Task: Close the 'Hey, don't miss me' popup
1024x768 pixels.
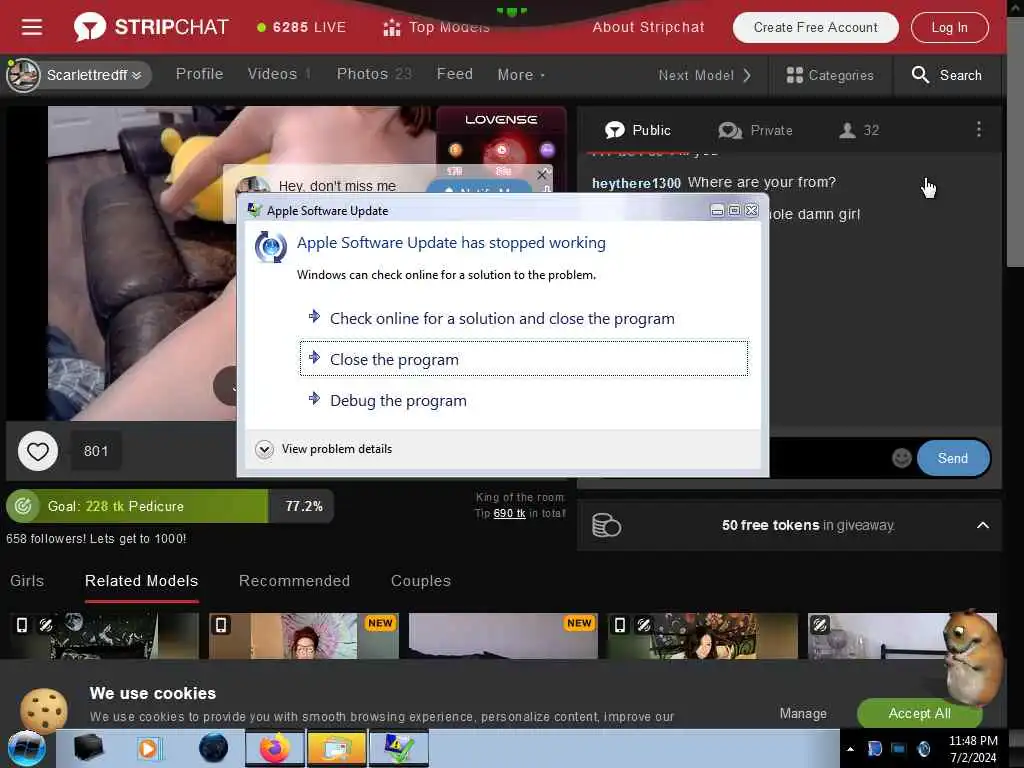Action: tap(541, 174)
